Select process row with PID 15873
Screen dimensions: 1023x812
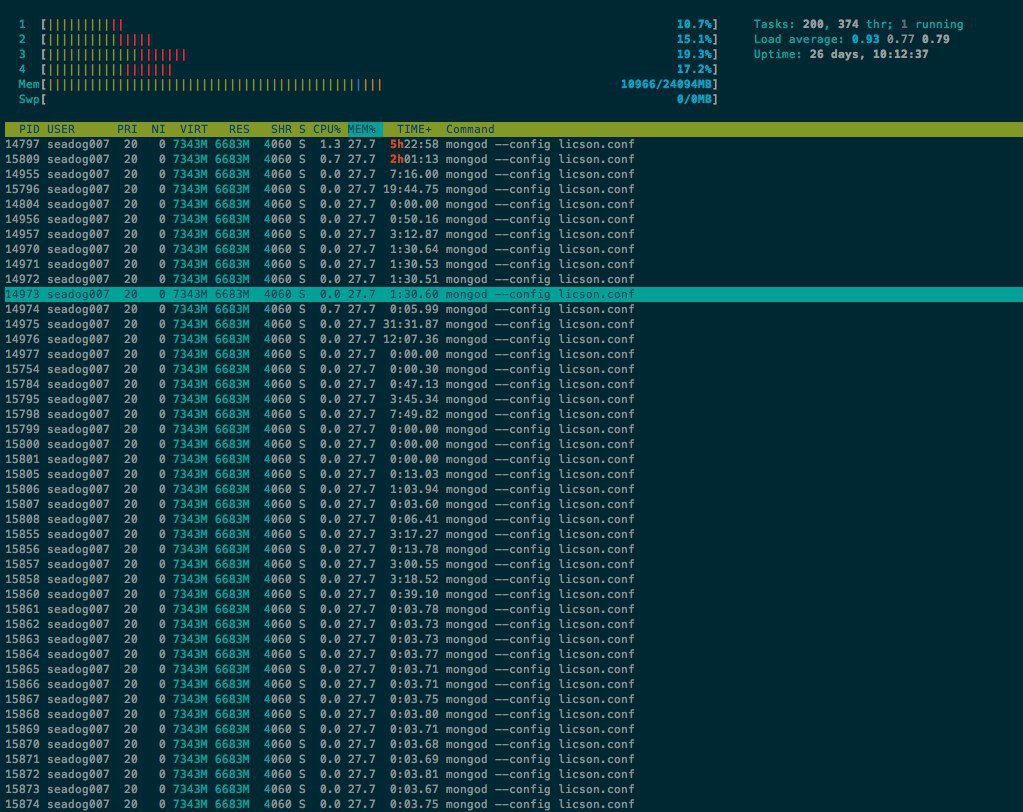pyautogui.click(x=512, y=789)
